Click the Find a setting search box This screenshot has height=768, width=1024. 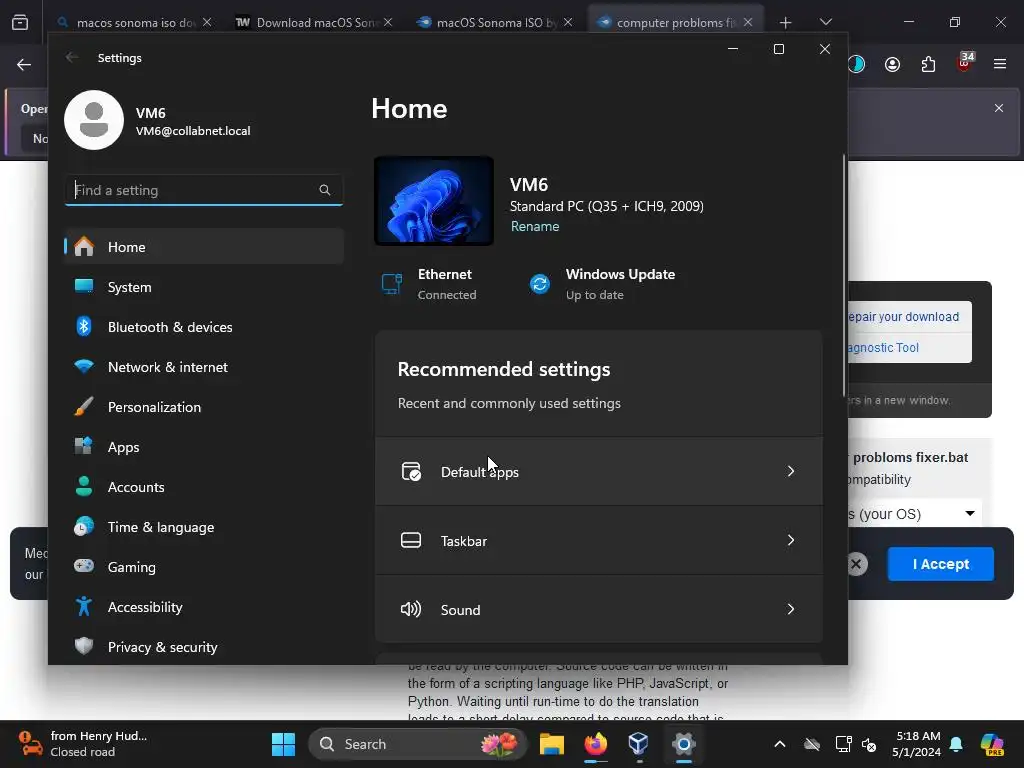pos(204,190)
